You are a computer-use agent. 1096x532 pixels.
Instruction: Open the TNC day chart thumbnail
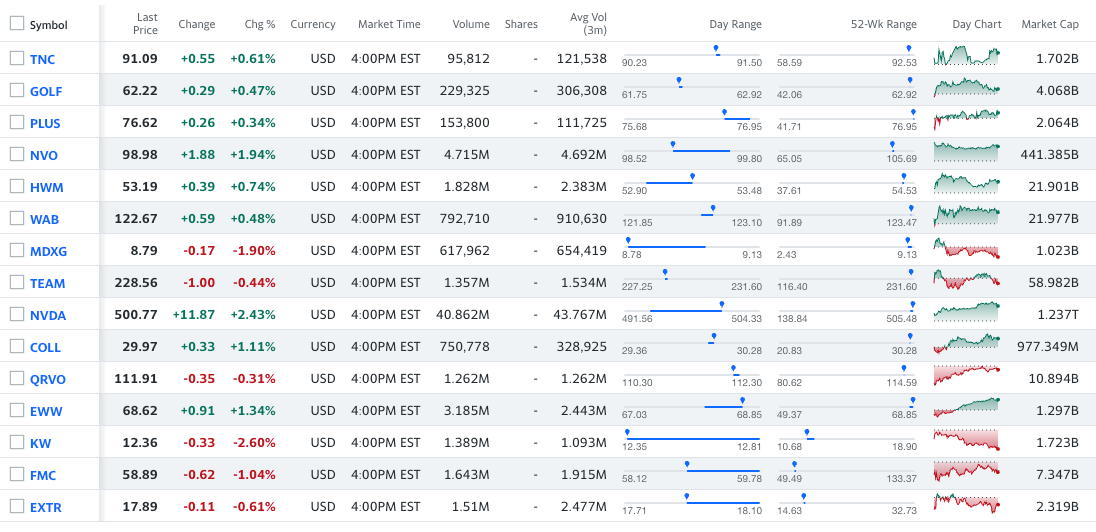967,56
